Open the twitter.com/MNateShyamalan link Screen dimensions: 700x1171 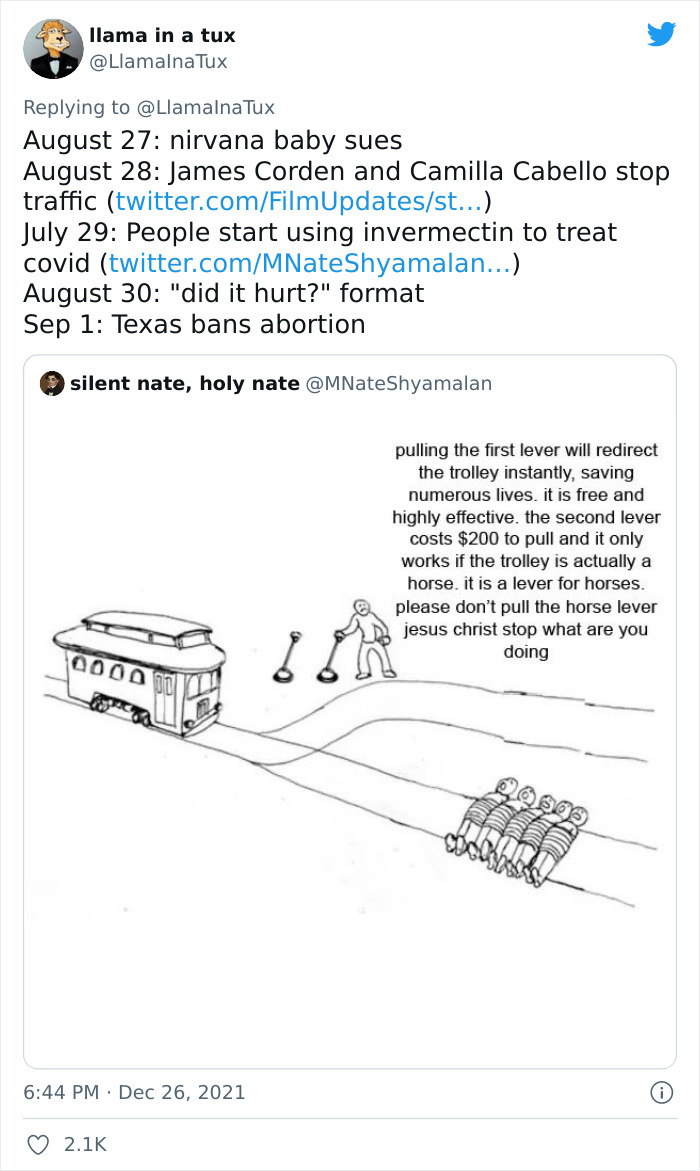coord(310,263)
